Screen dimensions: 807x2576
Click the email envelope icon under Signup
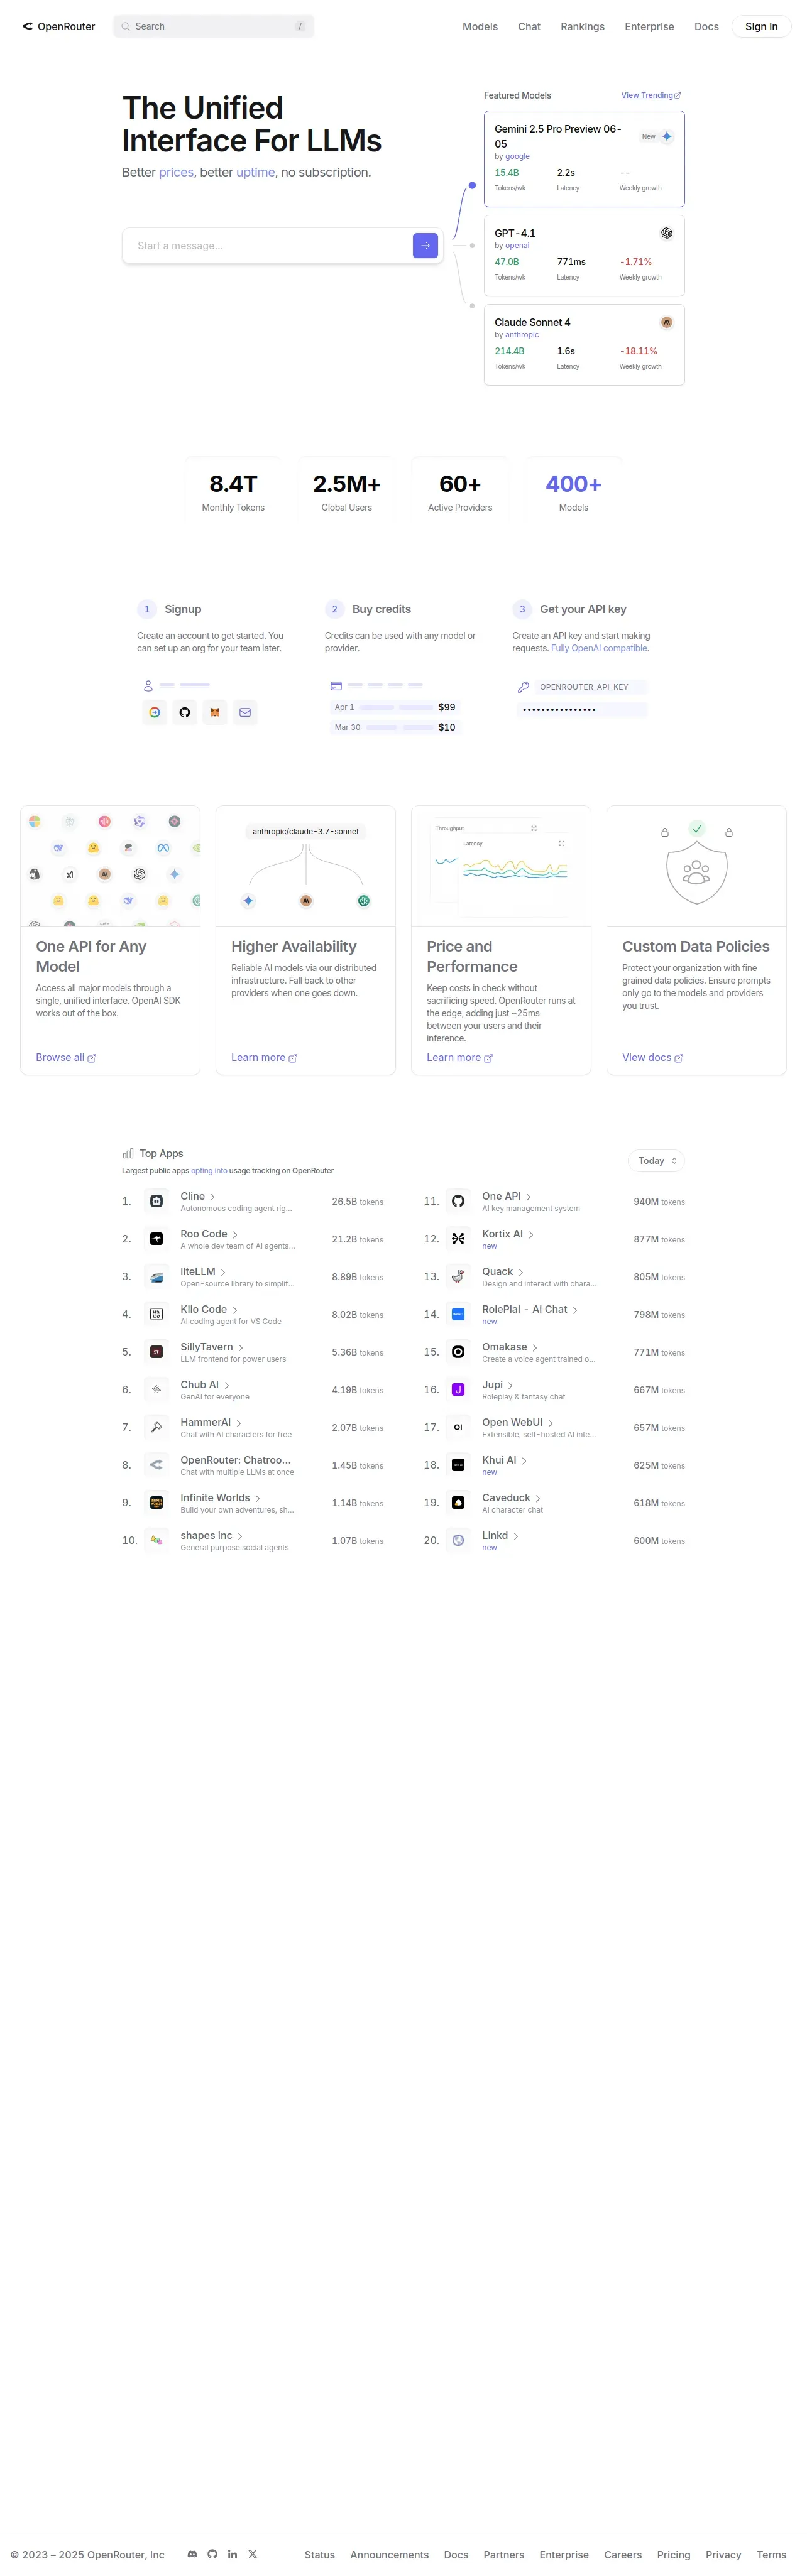coord(245,712)
